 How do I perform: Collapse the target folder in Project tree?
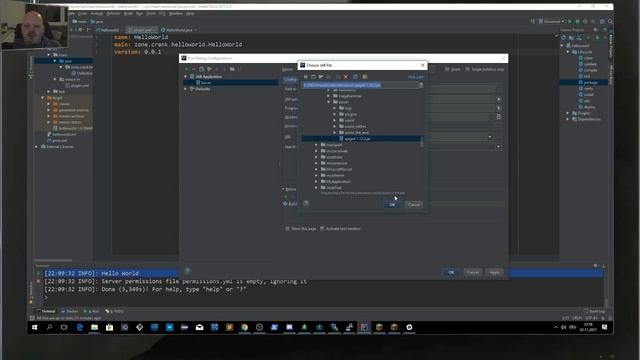(x=42, y=98)
